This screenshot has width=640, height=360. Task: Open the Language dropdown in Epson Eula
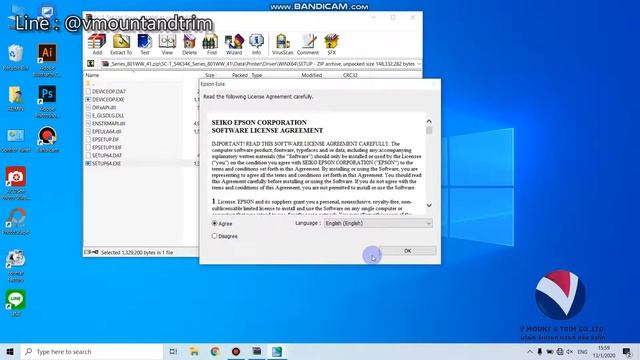click(x=378, y=223)
